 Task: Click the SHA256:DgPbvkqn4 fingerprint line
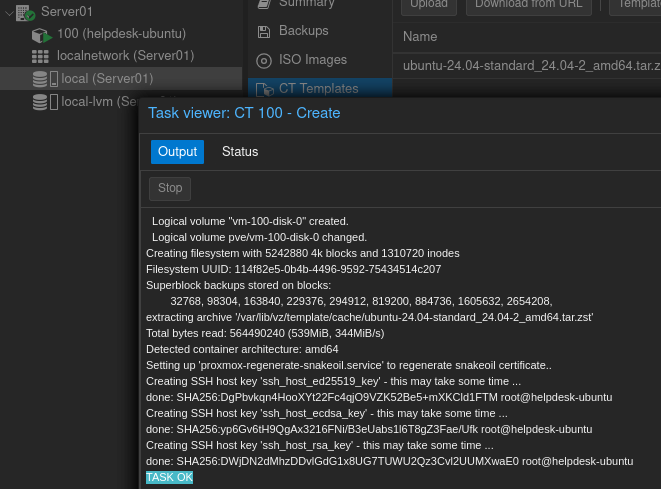tap(379, 398)
